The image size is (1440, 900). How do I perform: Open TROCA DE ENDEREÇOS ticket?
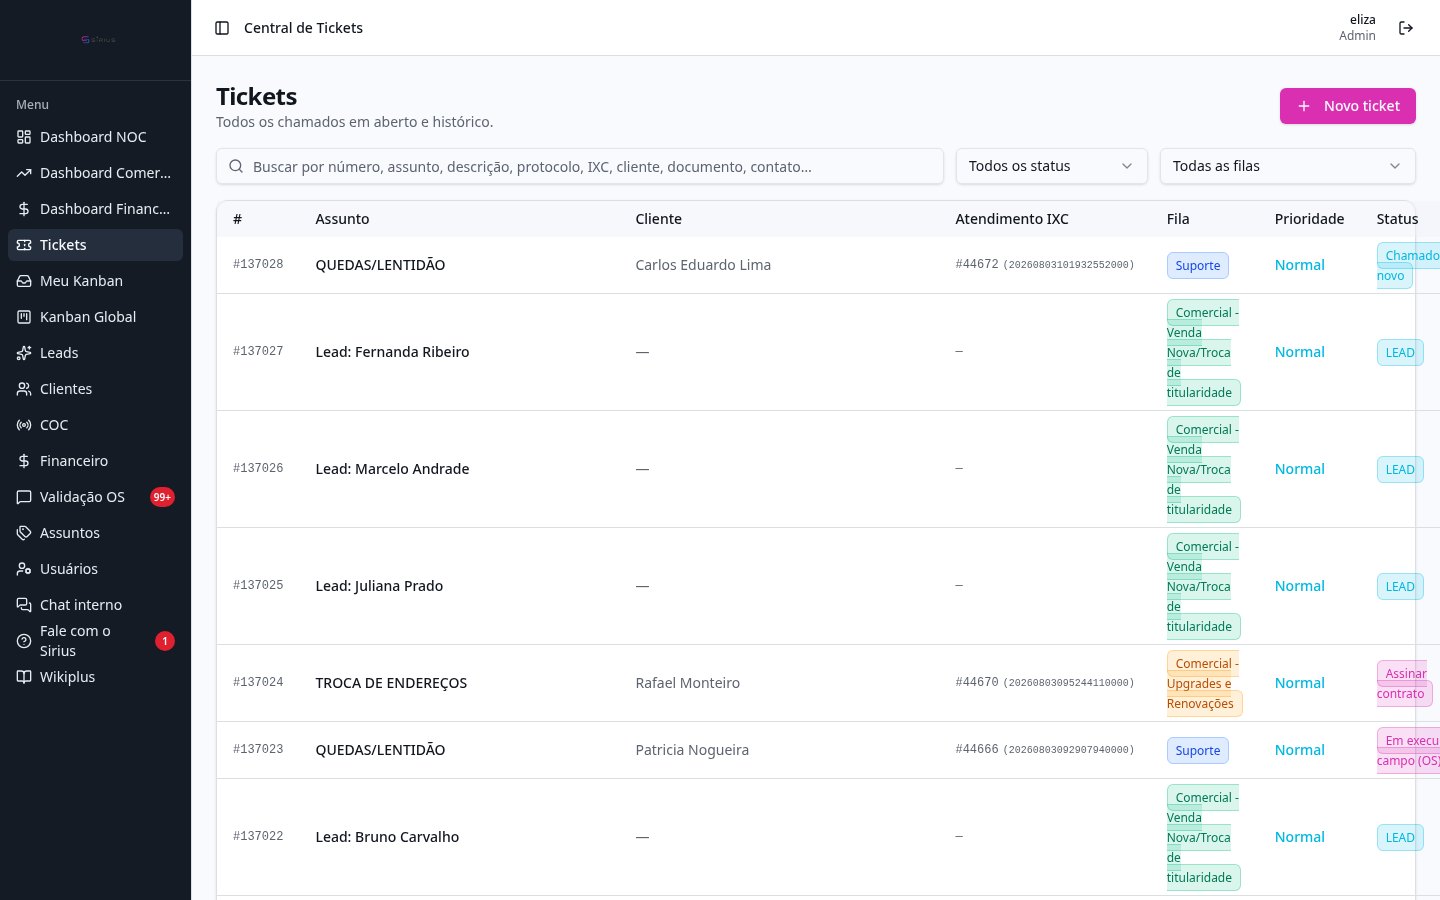(391, 683)
